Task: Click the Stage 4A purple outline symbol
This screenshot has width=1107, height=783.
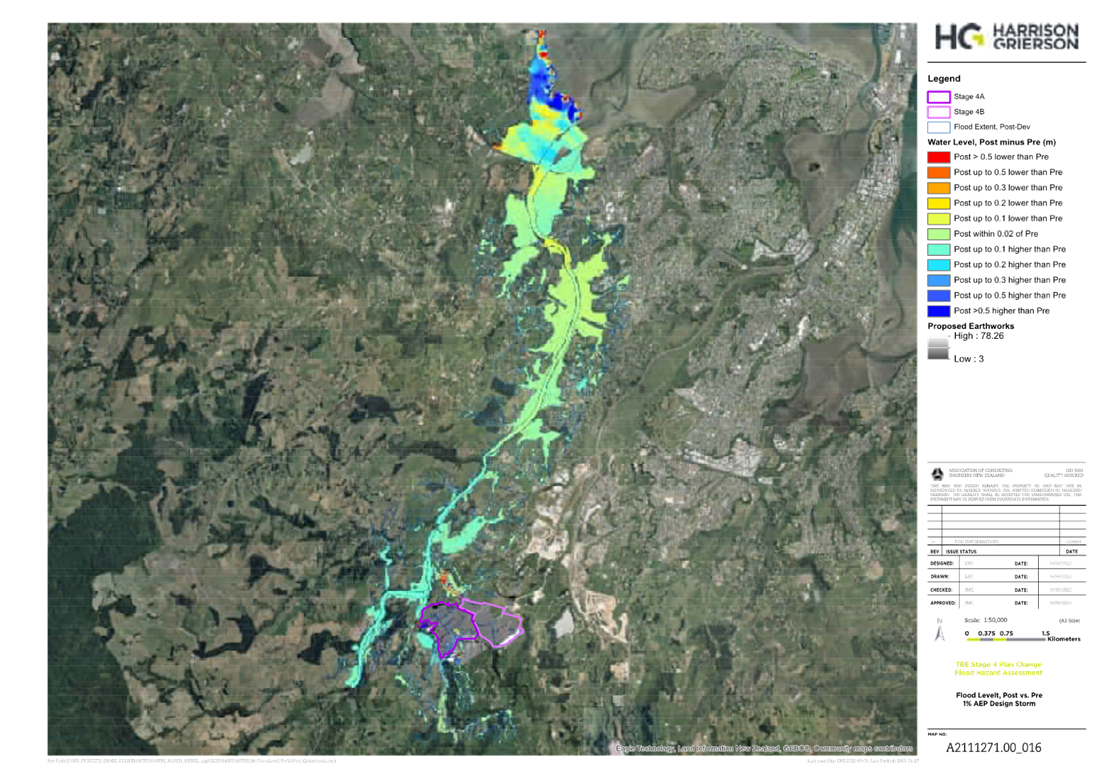Action: pyautogui.click(x=939, y=97)
